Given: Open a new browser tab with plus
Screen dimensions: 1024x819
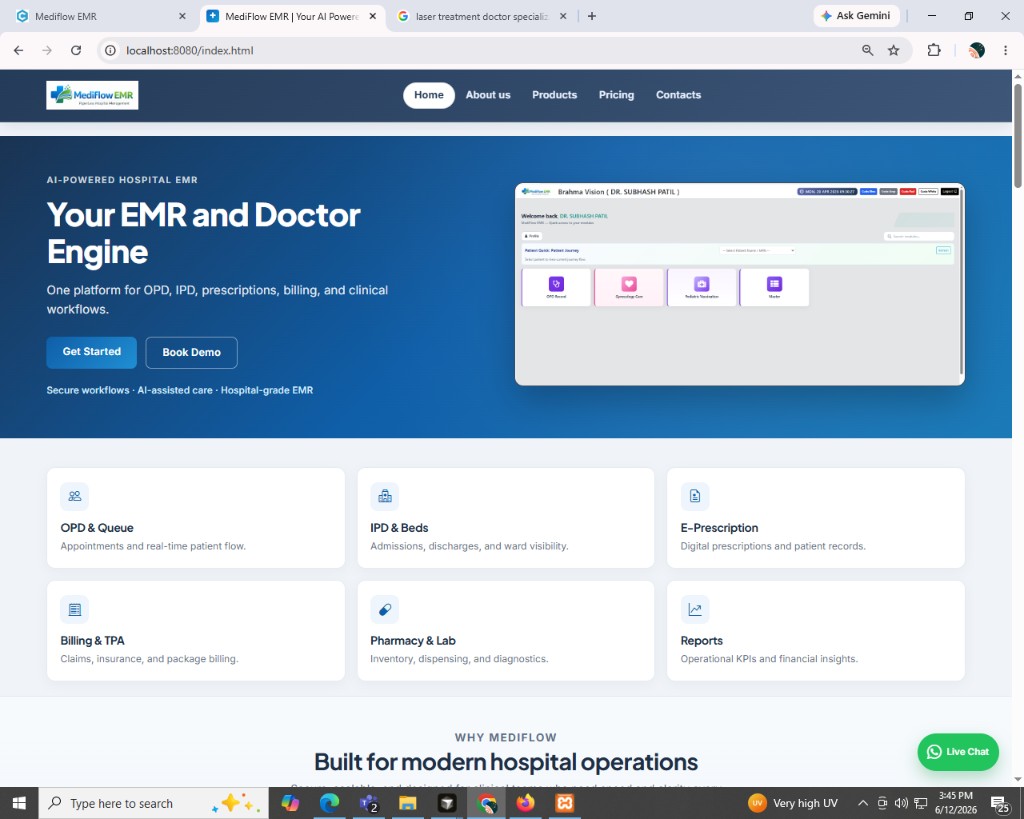Looking at the screenshot, I should pos(592,16).
